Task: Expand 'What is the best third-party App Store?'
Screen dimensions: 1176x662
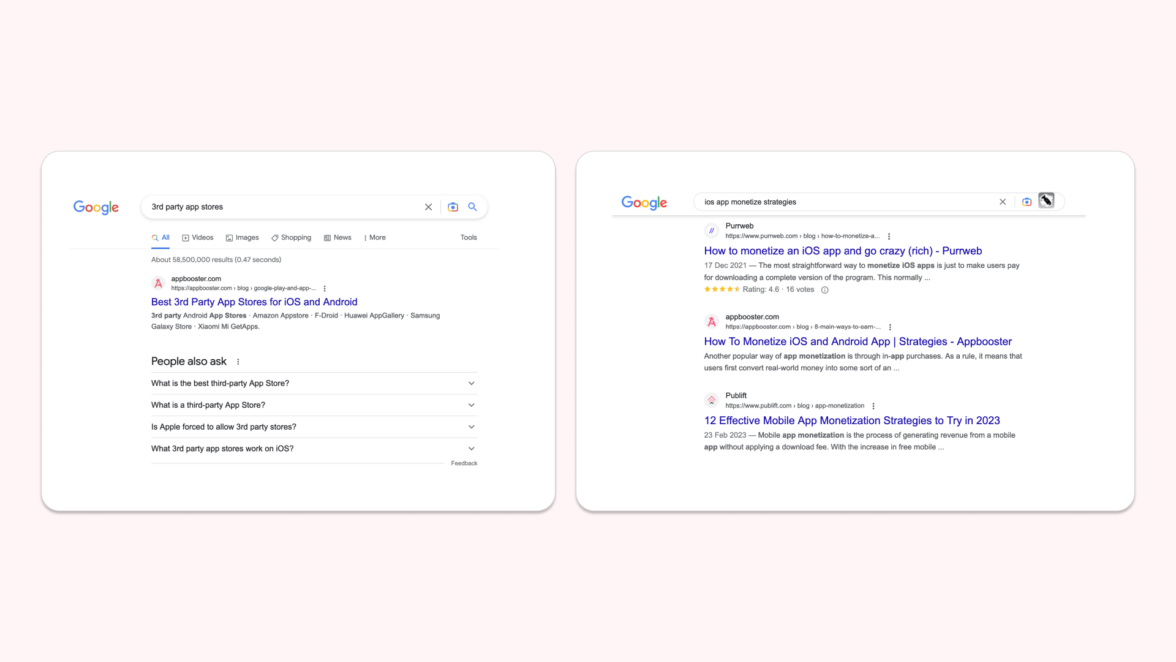Action: point(314,383)
